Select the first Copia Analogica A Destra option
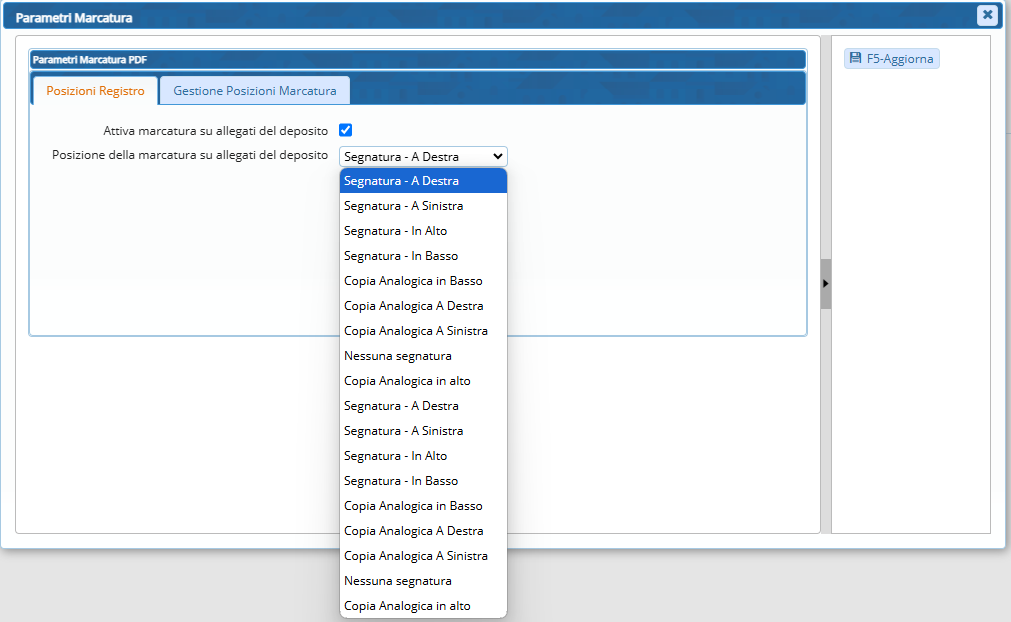The height and width of the screenshot is (622, 1011). coord(423,306)
